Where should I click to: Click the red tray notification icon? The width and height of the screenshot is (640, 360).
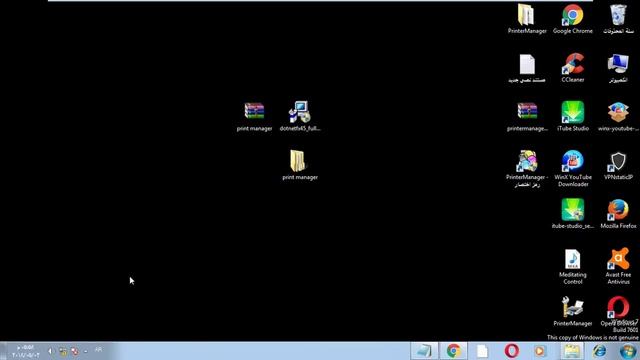point(75,351)
